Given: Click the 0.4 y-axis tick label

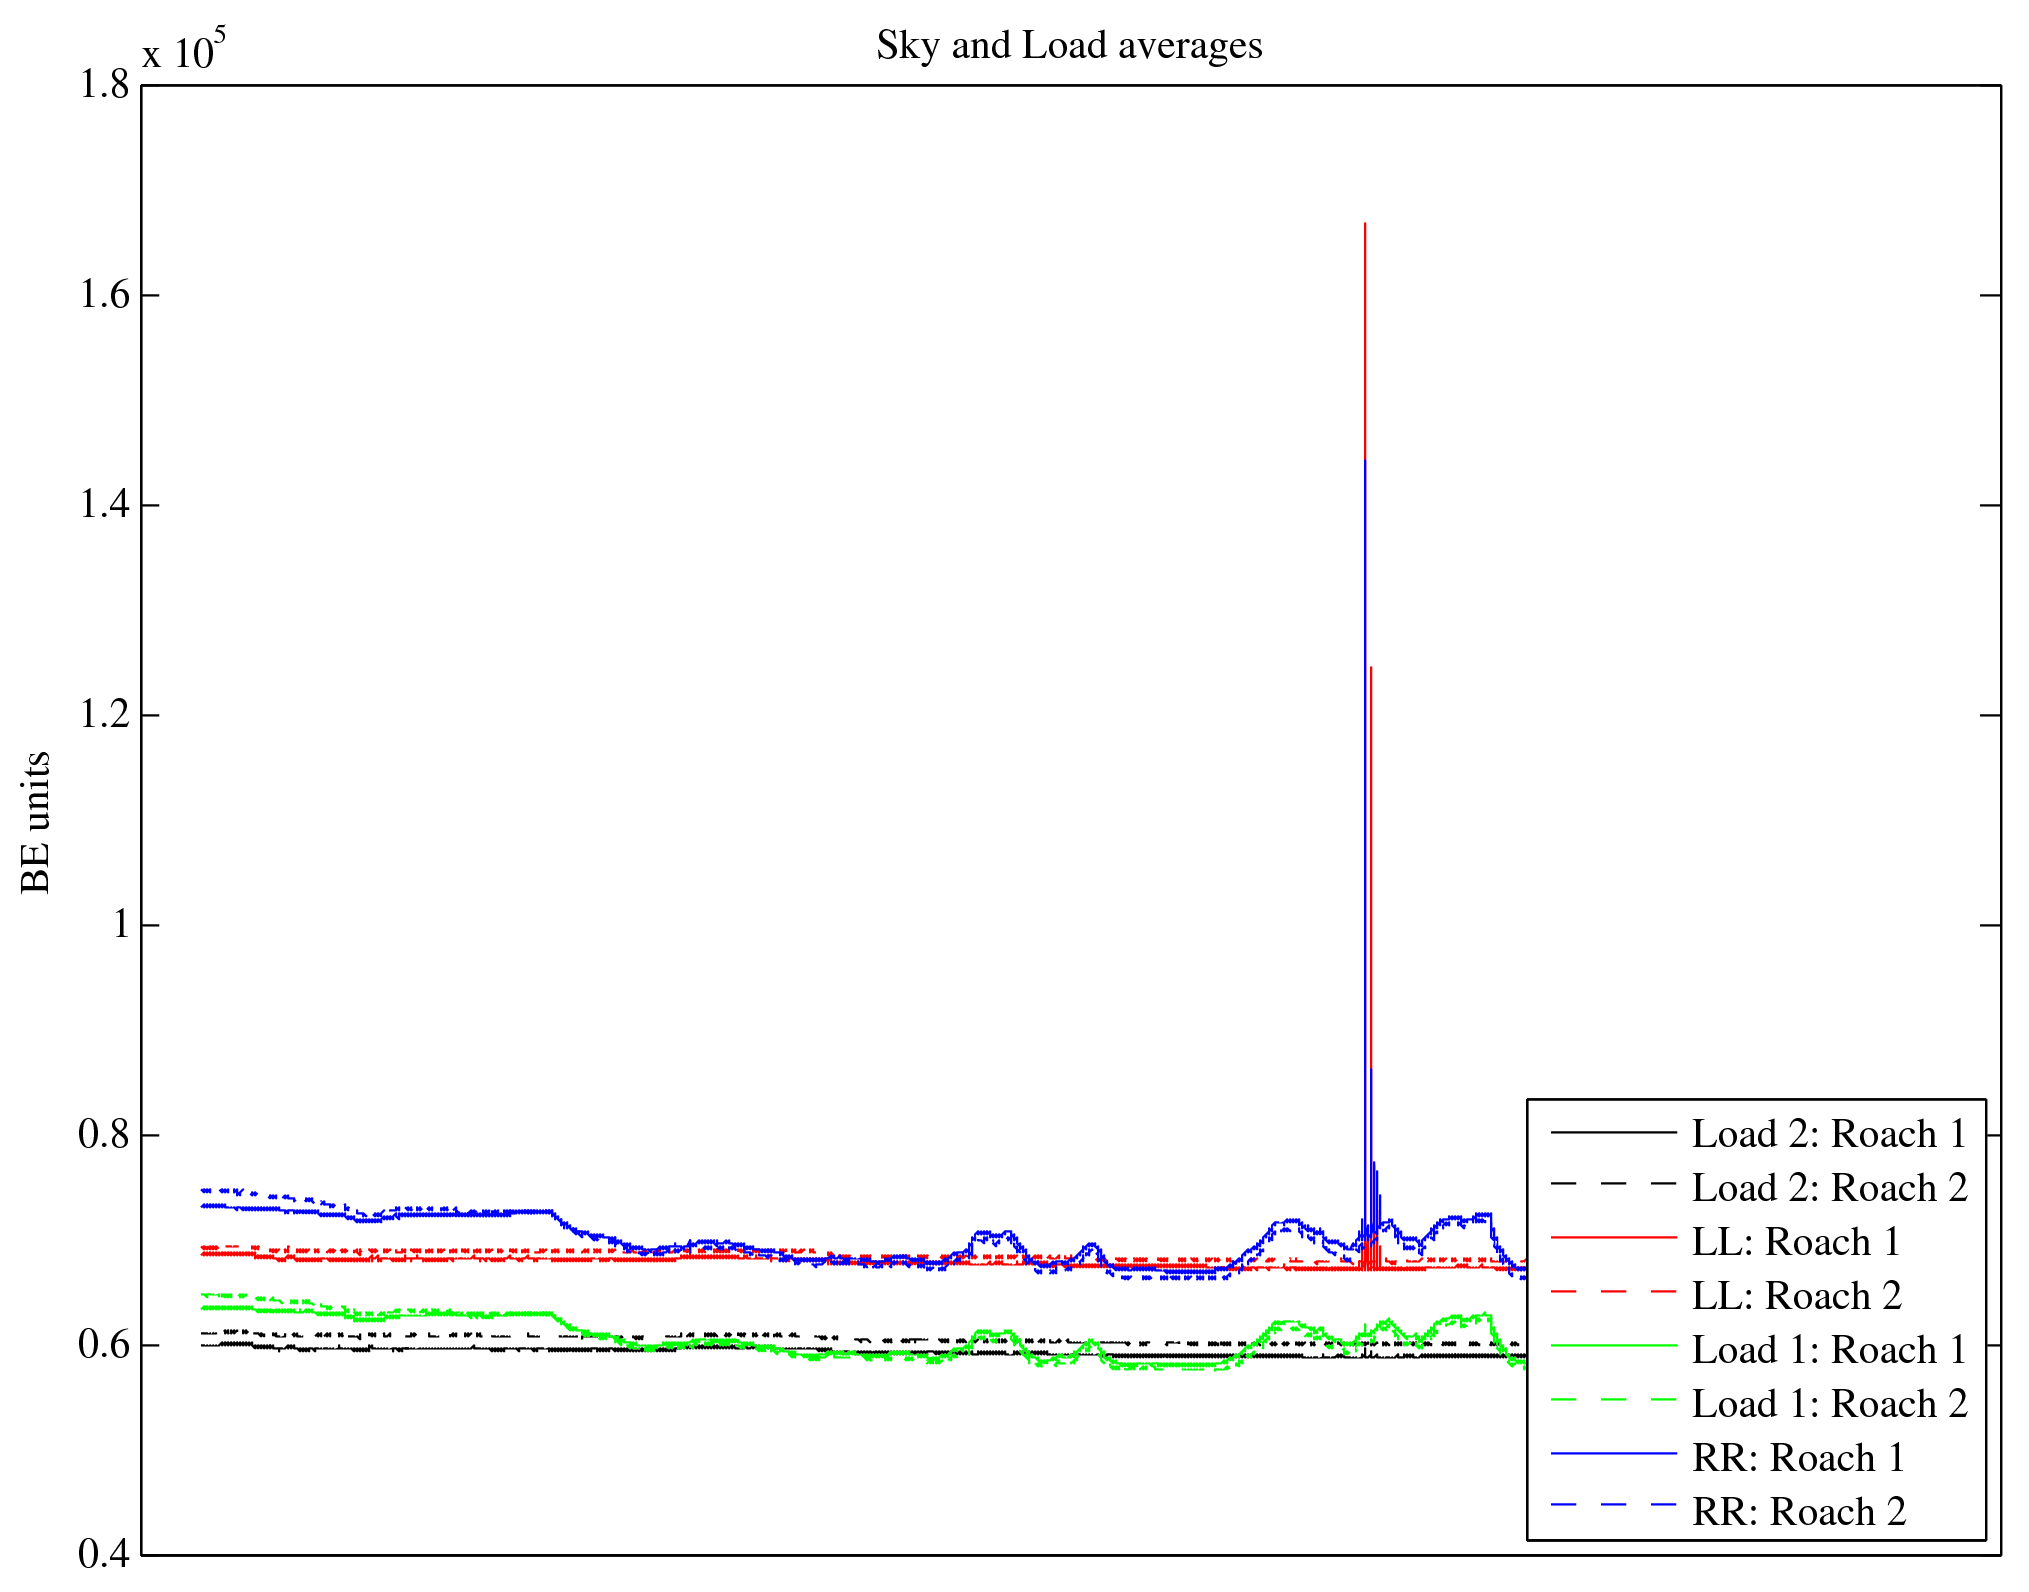Looking at the screenshot, I should coord(104,1554).
